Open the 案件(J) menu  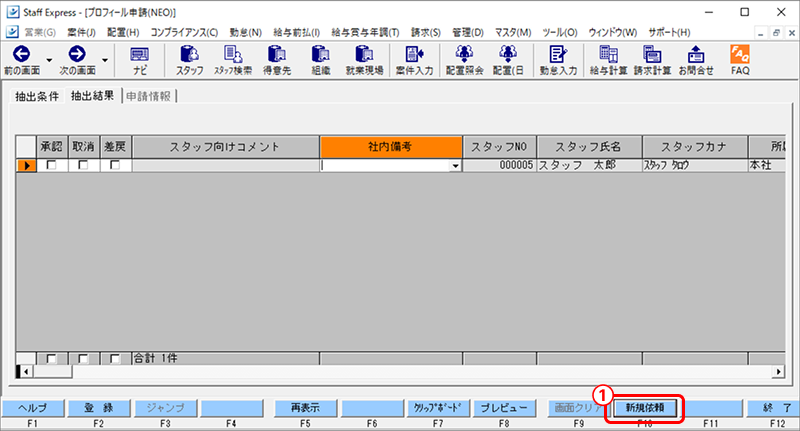81,32
